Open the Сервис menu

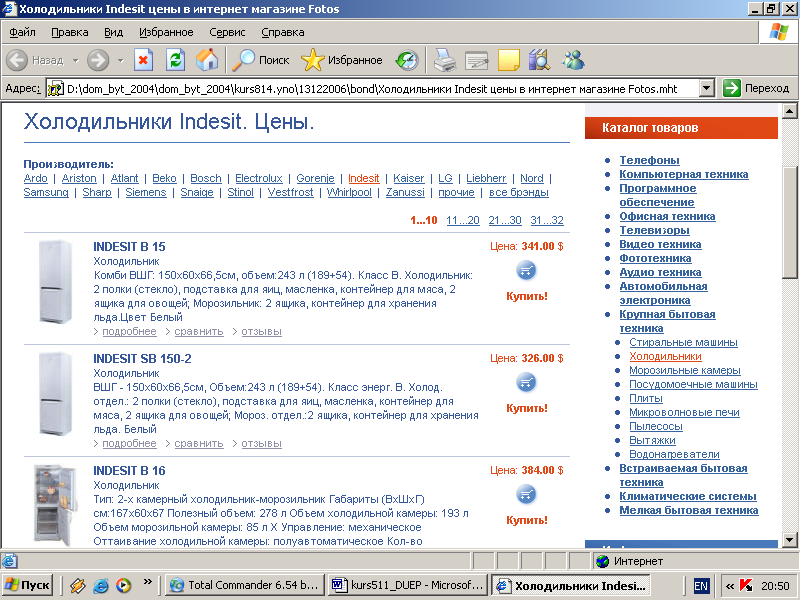[227, 32]
